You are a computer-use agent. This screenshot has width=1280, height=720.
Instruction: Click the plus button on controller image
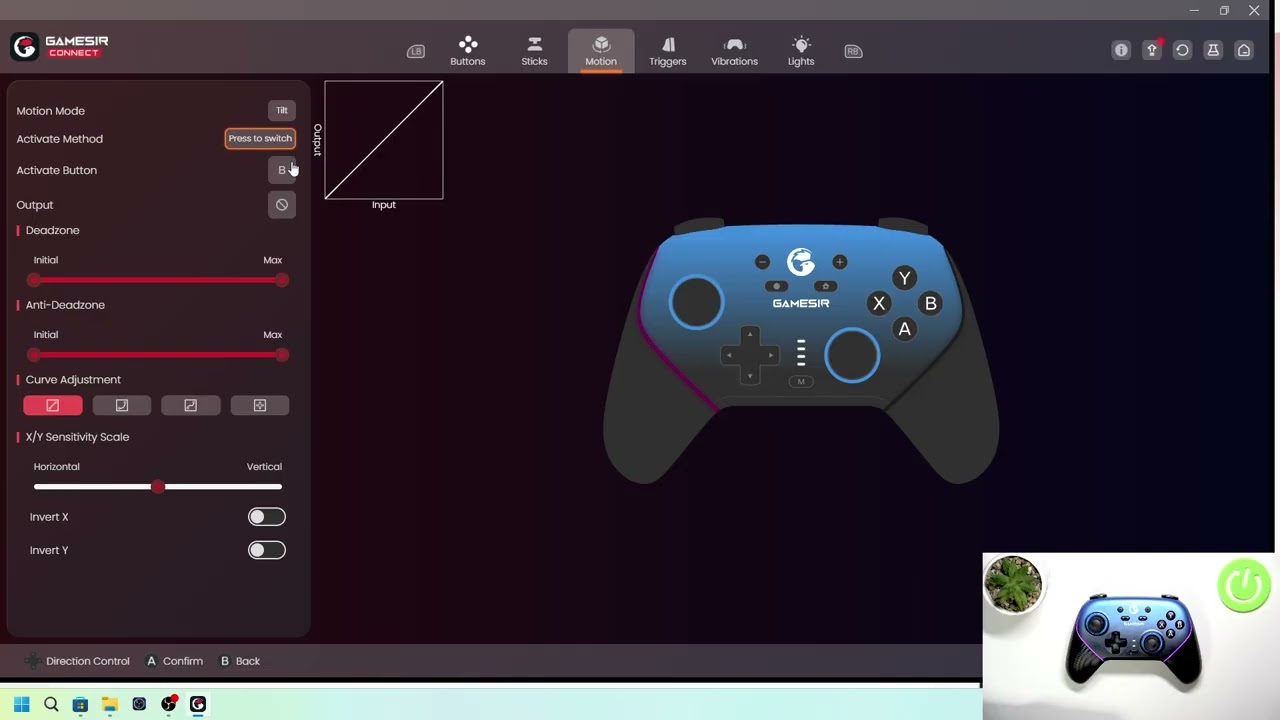click(x=839, y=262)
